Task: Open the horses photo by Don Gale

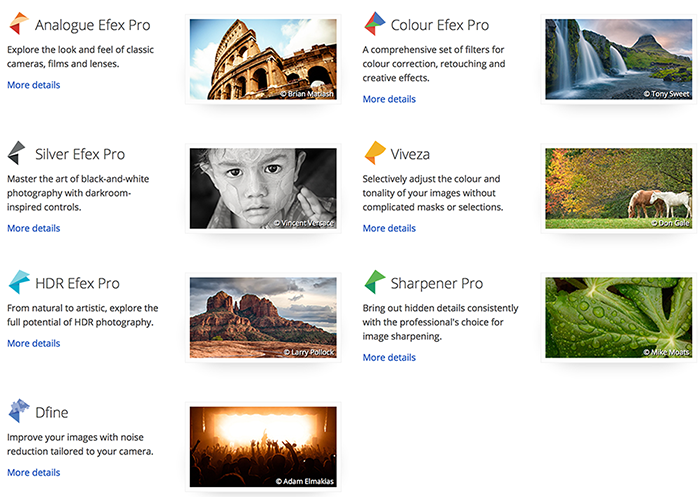Action: pyautogui.click(x=619, y=188)
